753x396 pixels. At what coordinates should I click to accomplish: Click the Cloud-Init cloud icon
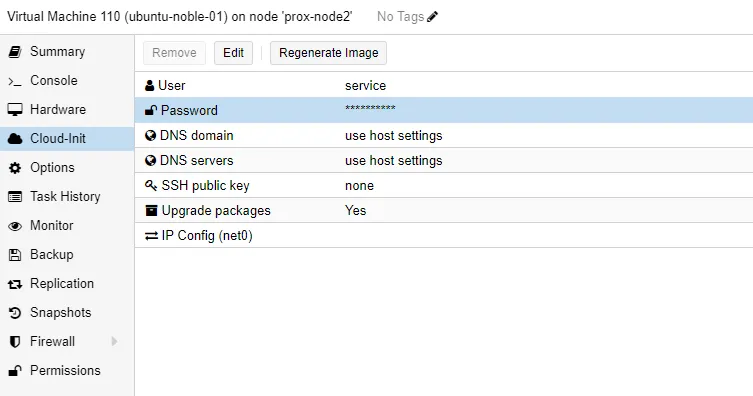(x=15, y=139)
